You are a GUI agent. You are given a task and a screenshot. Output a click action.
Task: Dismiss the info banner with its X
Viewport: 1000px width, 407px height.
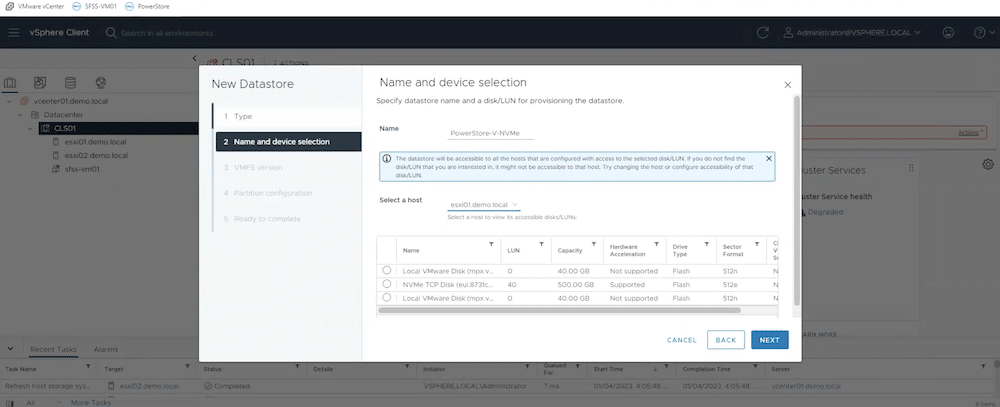pyautogui.click(x=768, y=158)
